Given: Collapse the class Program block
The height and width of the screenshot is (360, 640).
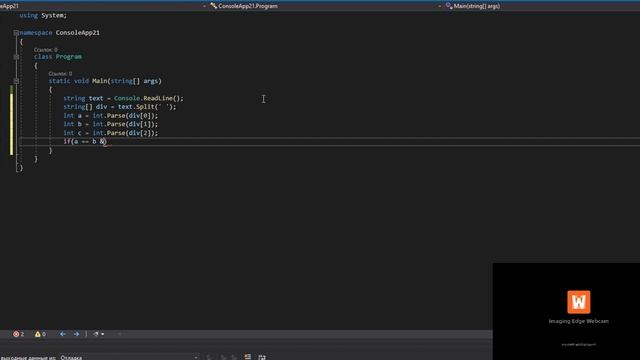Looking at the screenshot, I should click(x=16, y=57).
